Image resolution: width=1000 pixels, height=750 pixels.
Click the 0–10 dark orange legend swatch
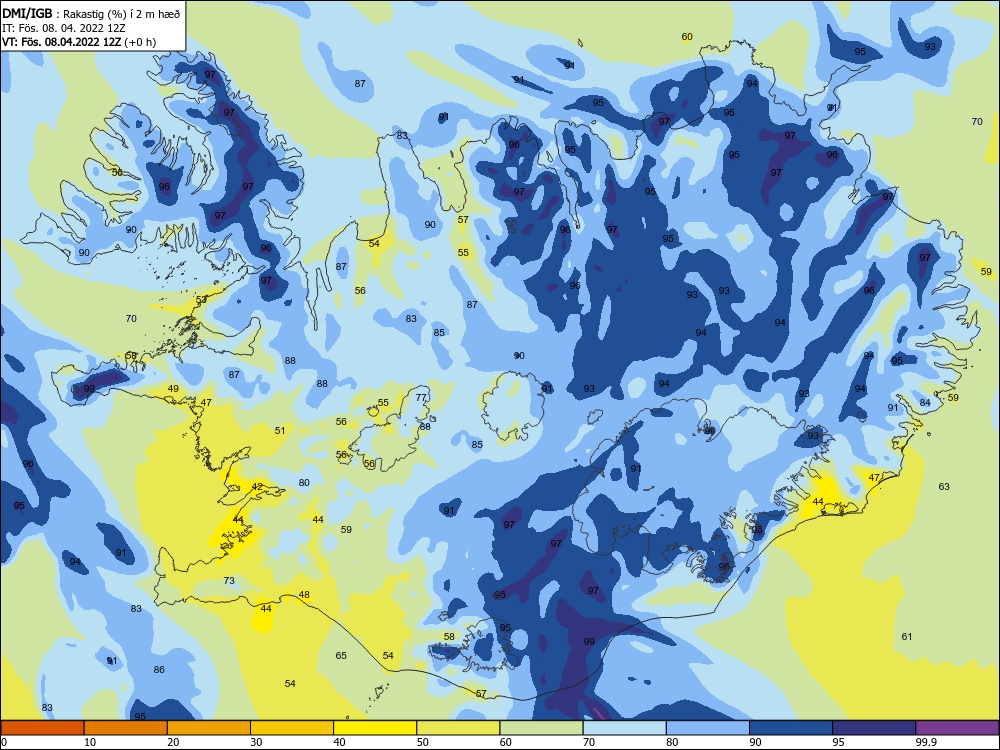click(42, 728)
